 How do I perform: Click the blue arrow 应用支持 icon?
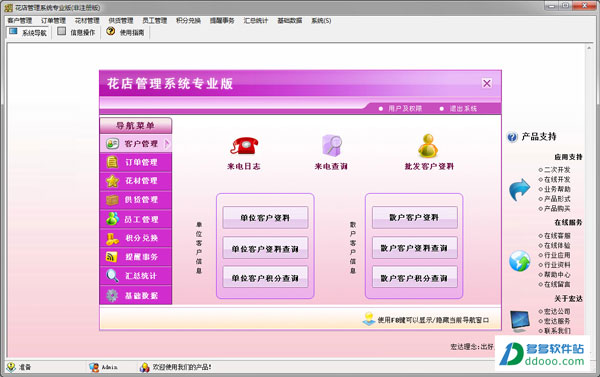coord(519,189)
